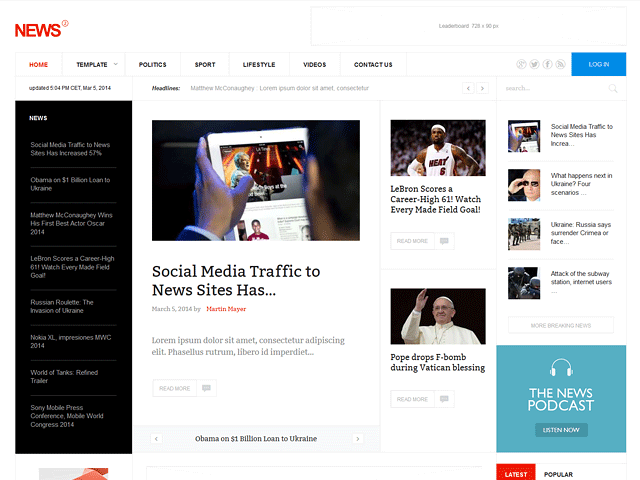Show next headline in ticker
This screenshot has width=640, height=480.
[482, 88]
